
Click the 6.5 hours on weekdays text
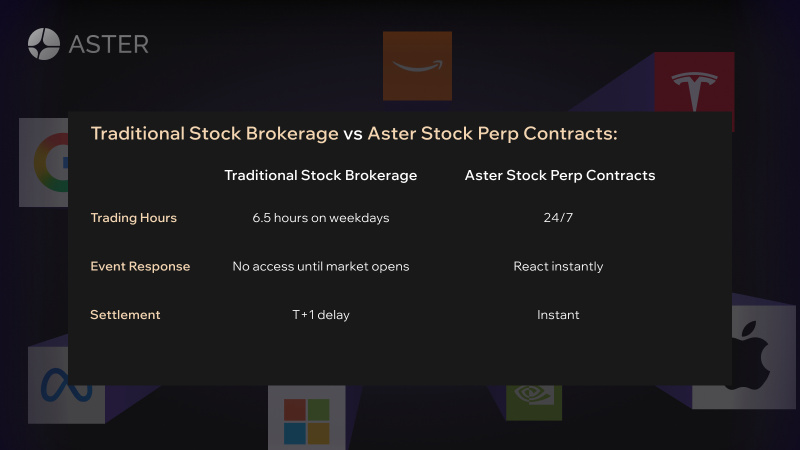(320, 218)
